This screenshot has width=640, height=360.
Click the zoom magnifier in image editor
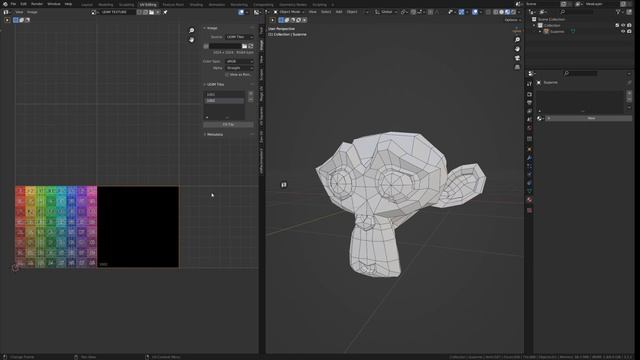pos(191,31)
